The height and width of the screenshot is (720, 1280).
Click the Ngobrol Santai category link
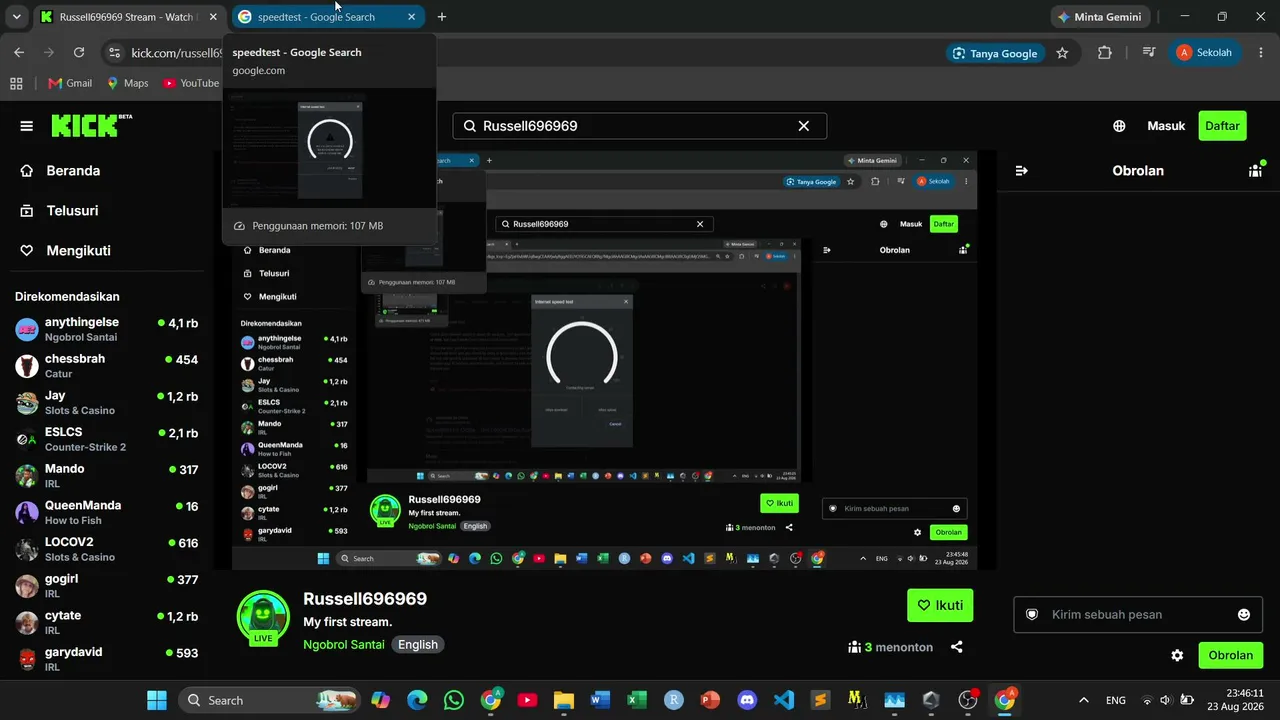[x=344, y=645]
